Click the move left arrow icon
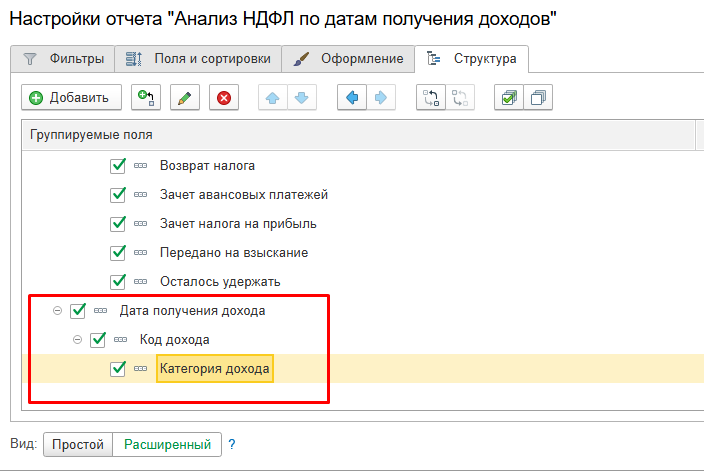This screenshot has height=471, width=704. pyautogui.click(x=352, y=97)
